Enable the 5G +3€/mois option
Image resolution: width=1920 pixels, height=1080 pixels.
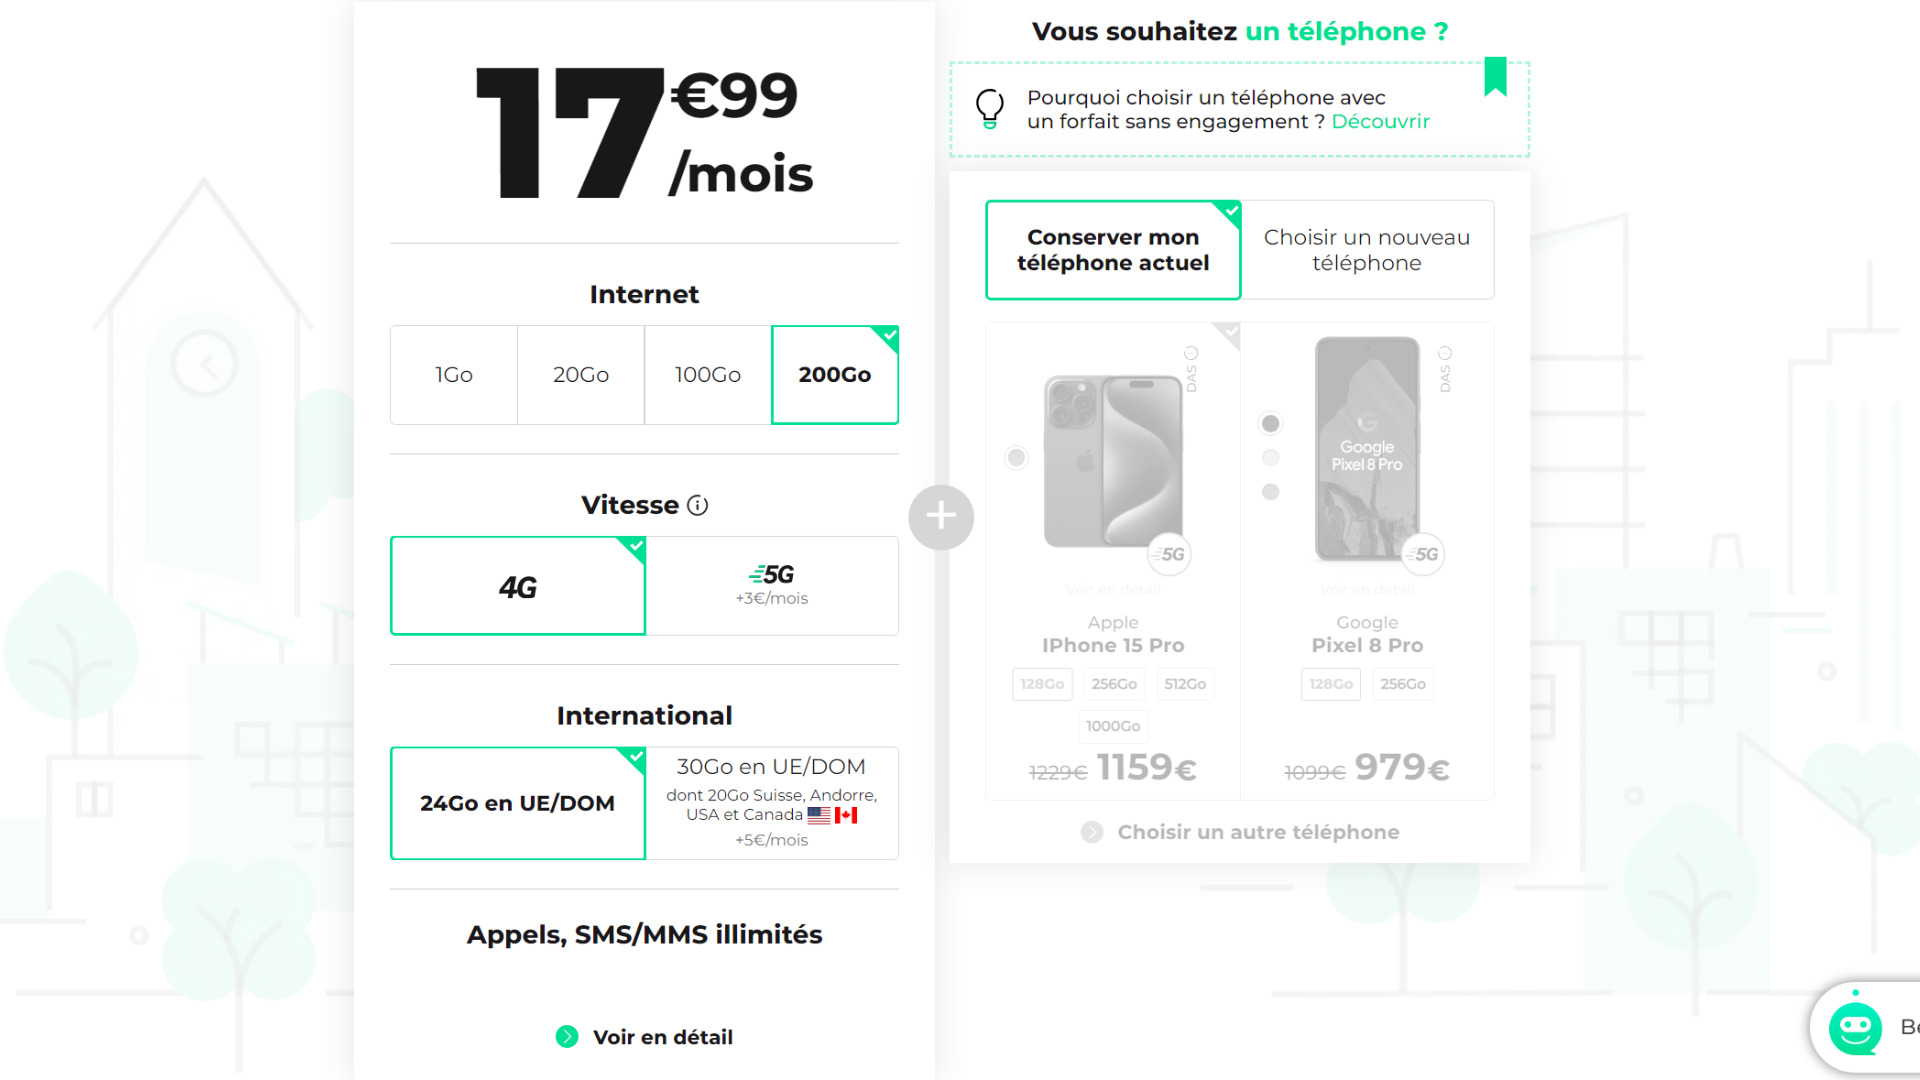772,586
